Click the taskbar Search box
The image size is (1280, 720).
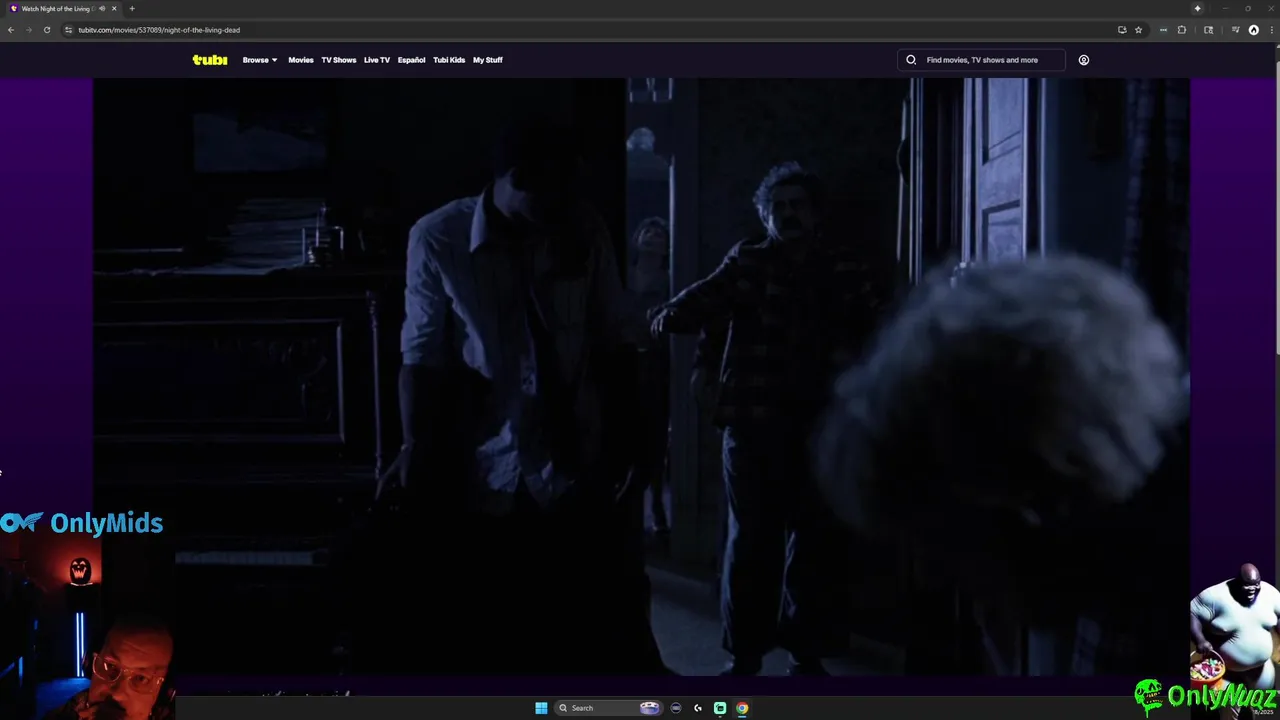609,708
